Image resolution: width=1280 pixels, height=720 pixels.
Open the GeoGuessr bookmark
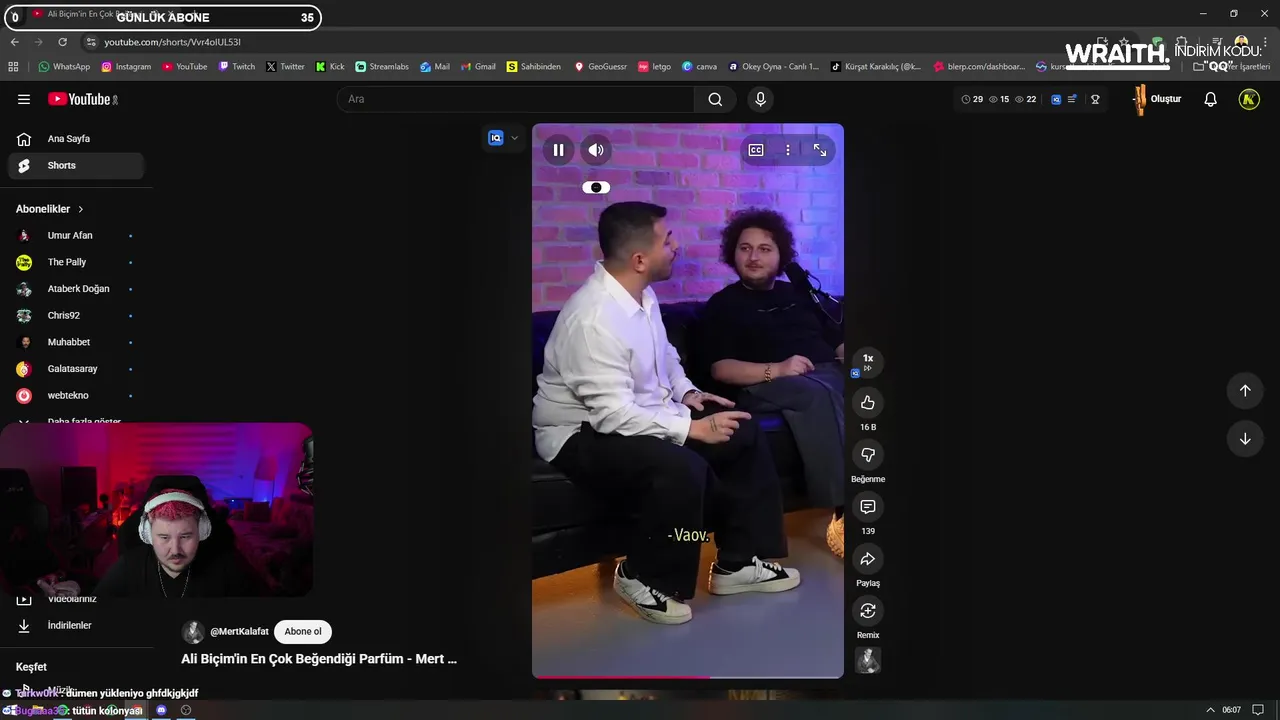pos(600,67)
